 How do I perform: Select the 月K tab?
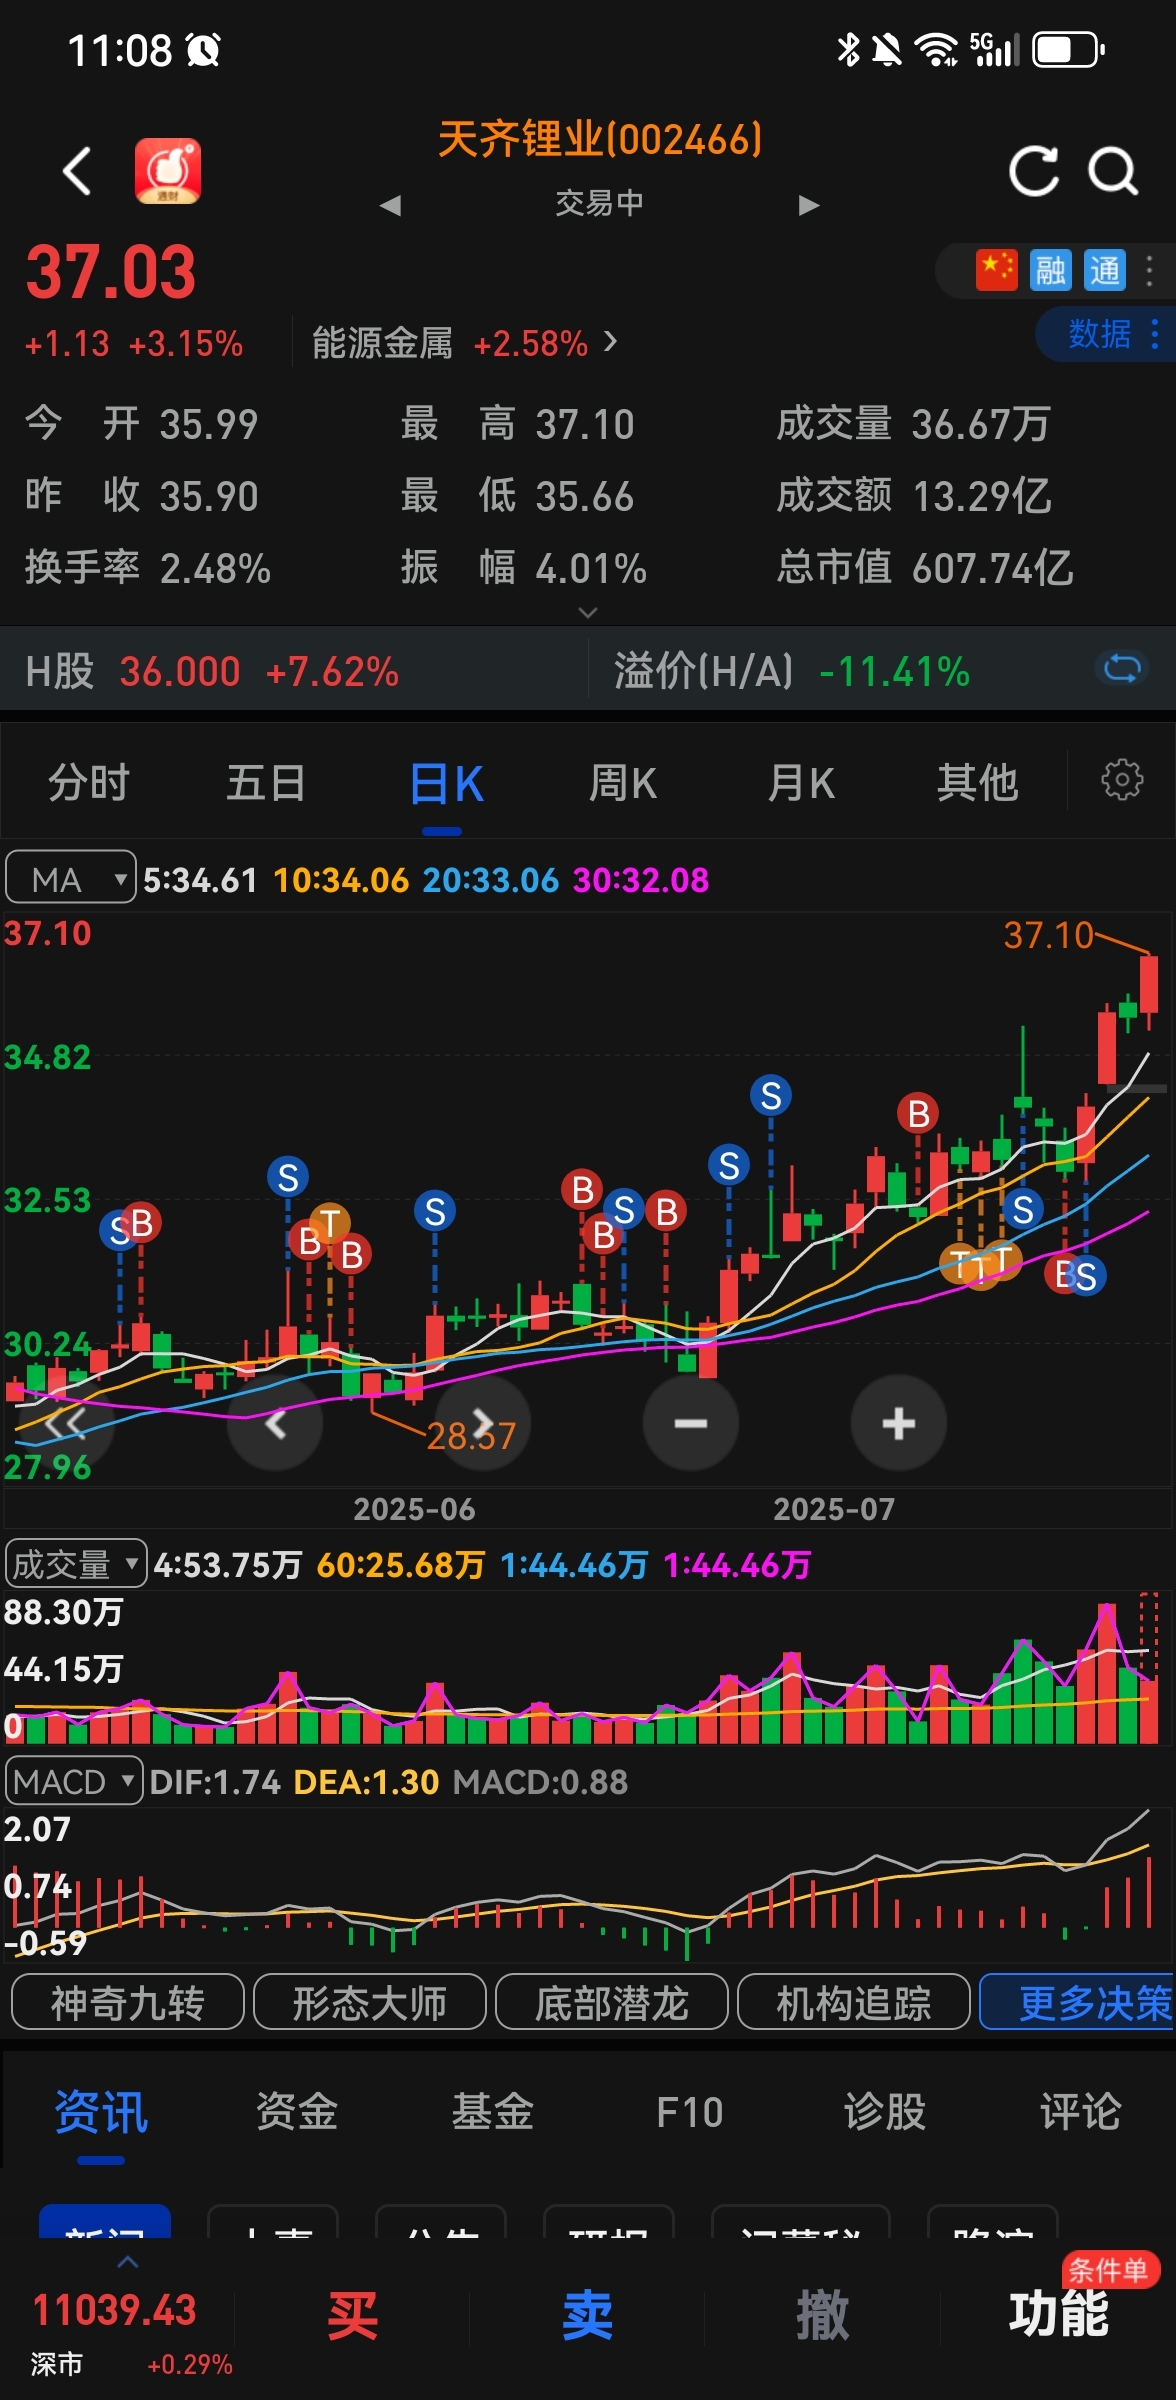(x=801, y=783)
